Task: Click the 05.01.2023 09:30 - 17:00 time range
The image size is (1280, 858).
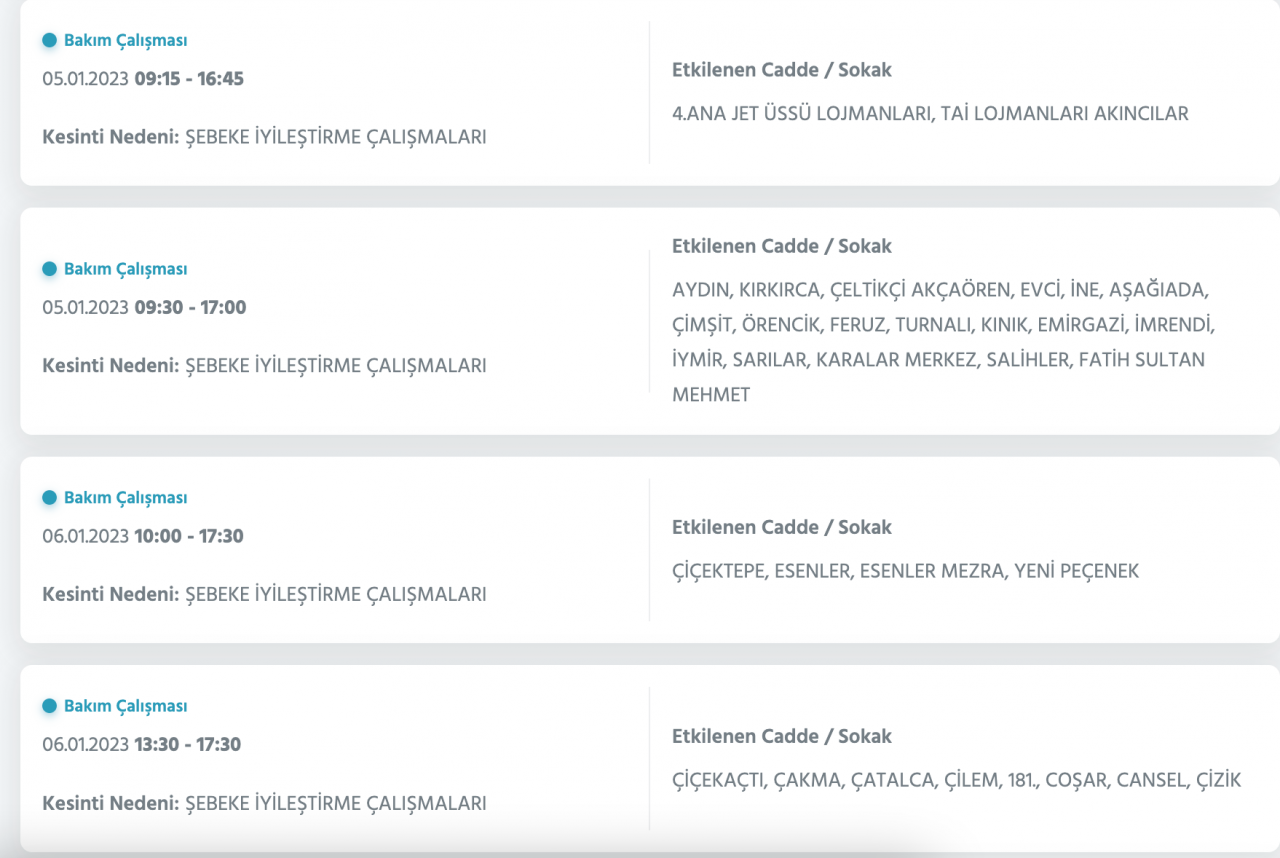Action: tap(144, 307)
